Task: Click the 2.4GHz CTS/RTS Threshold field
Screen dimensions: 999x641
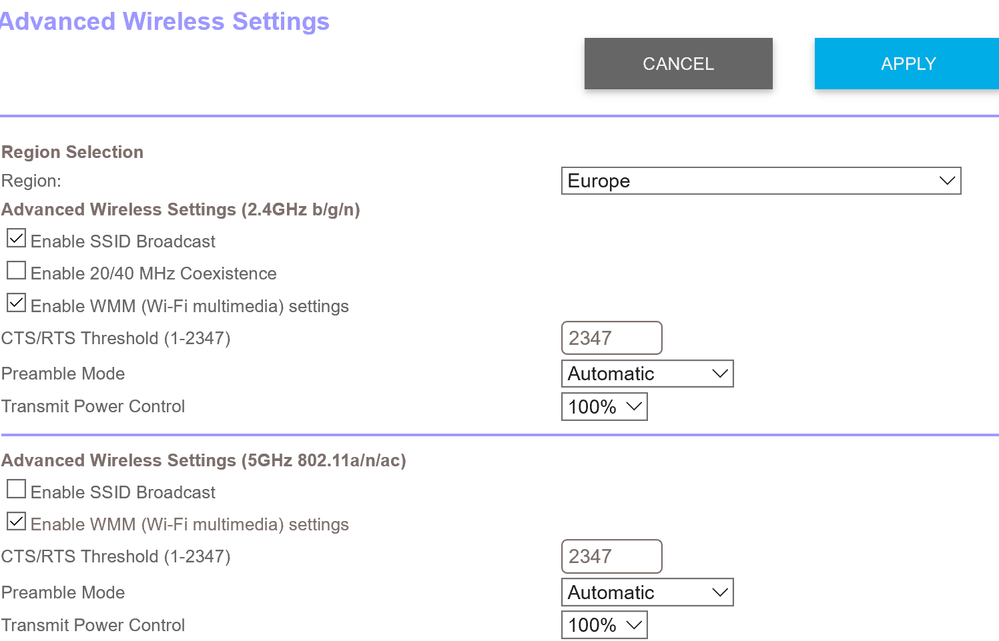Action: tap(611, 337)
